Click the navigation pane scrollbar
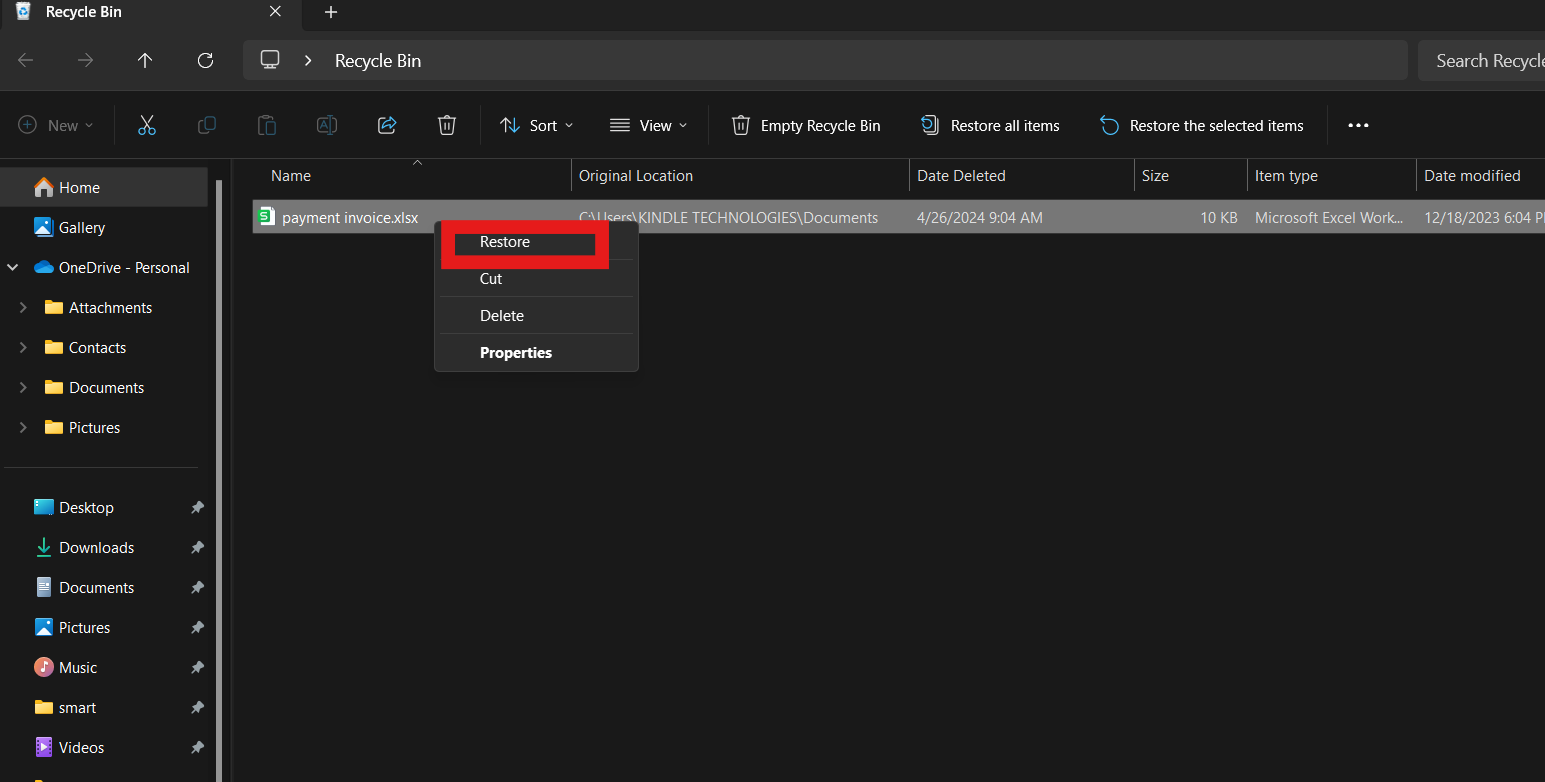Image resolution: width=1545 pixels, height=782 pixels. (220, 480)
